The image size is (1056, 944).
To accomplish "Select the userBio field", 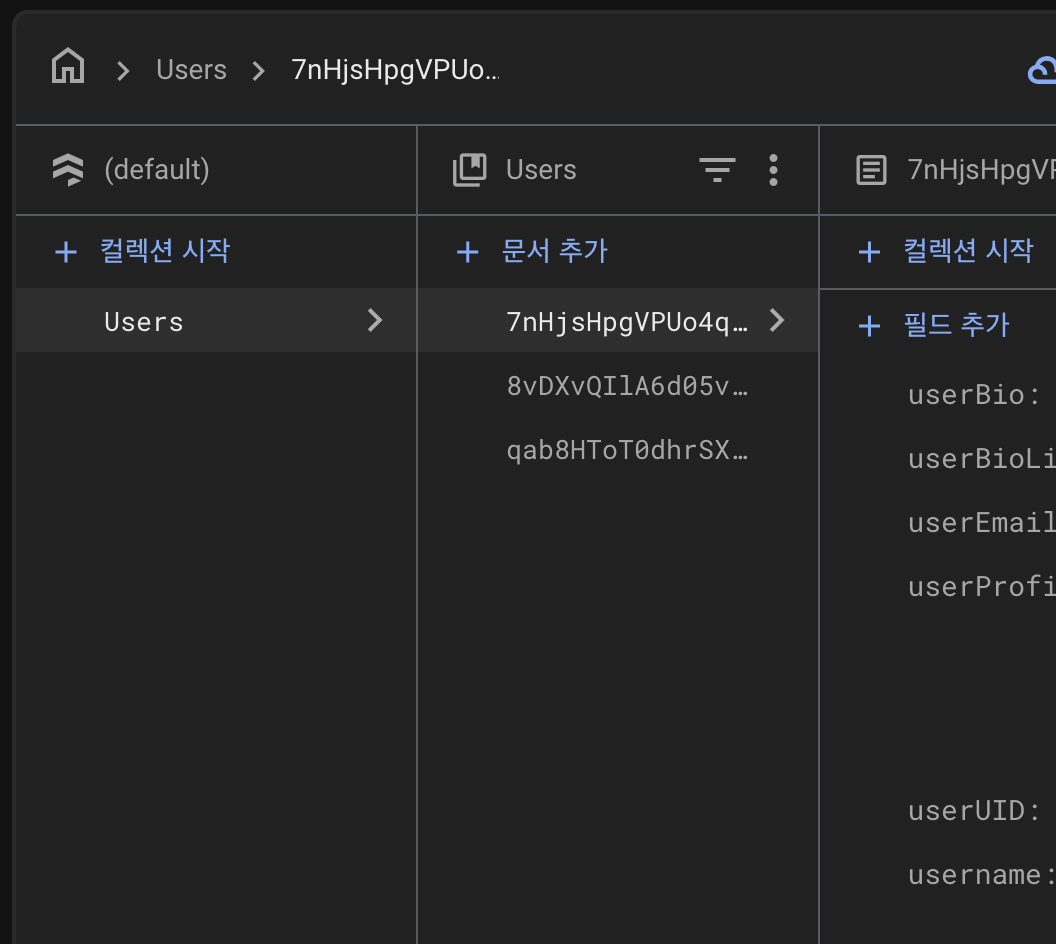I will (x=966, y=394).
